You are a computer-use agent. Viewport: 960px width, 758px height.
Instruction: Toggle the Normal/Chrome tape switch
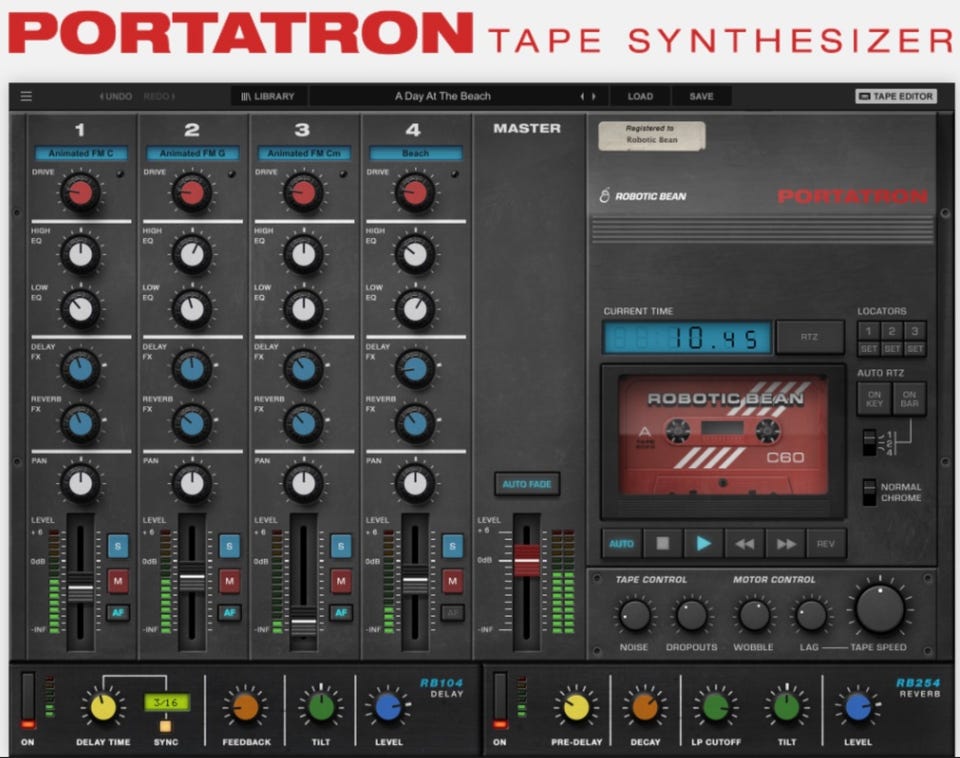[x=869, y=492]
